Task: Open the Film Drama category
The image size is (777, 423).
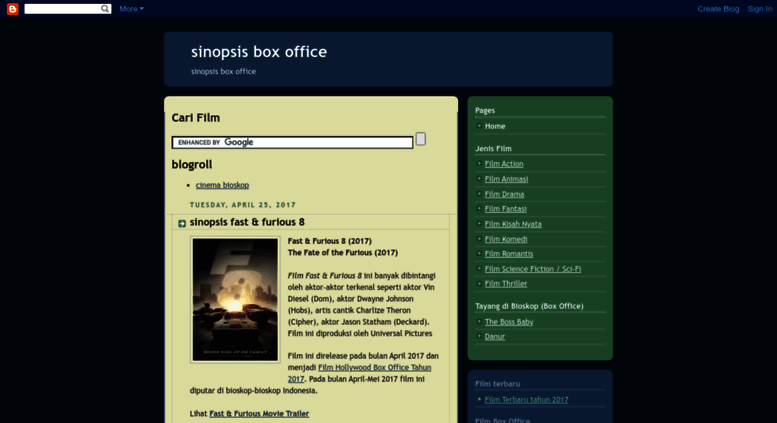Action: pyautogui.click(x=504, y=194)
